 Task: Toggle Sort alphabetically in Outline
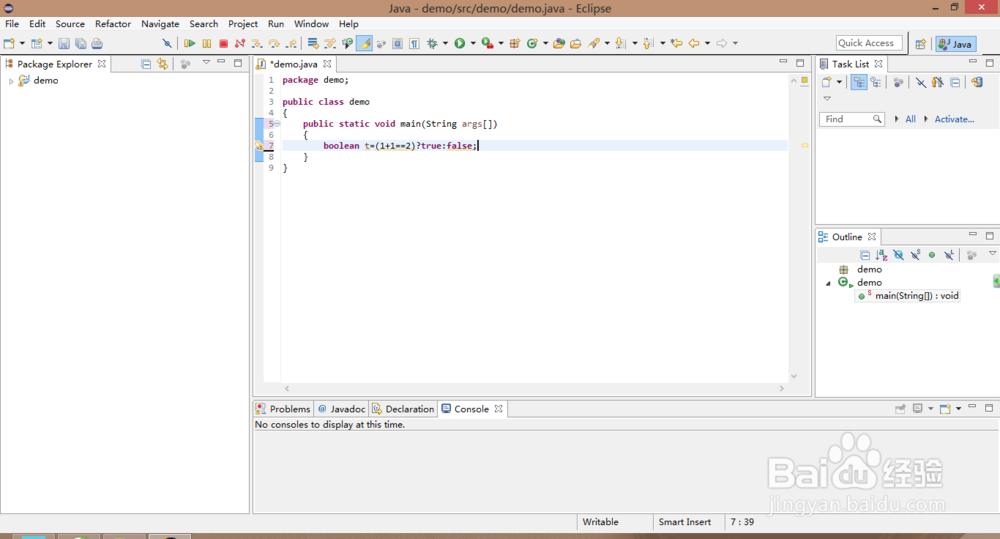coord(881,255)
